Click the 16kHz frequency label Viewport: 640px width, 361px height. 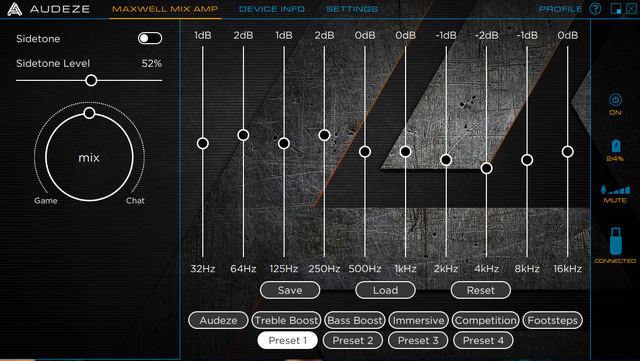coord(567,269)
